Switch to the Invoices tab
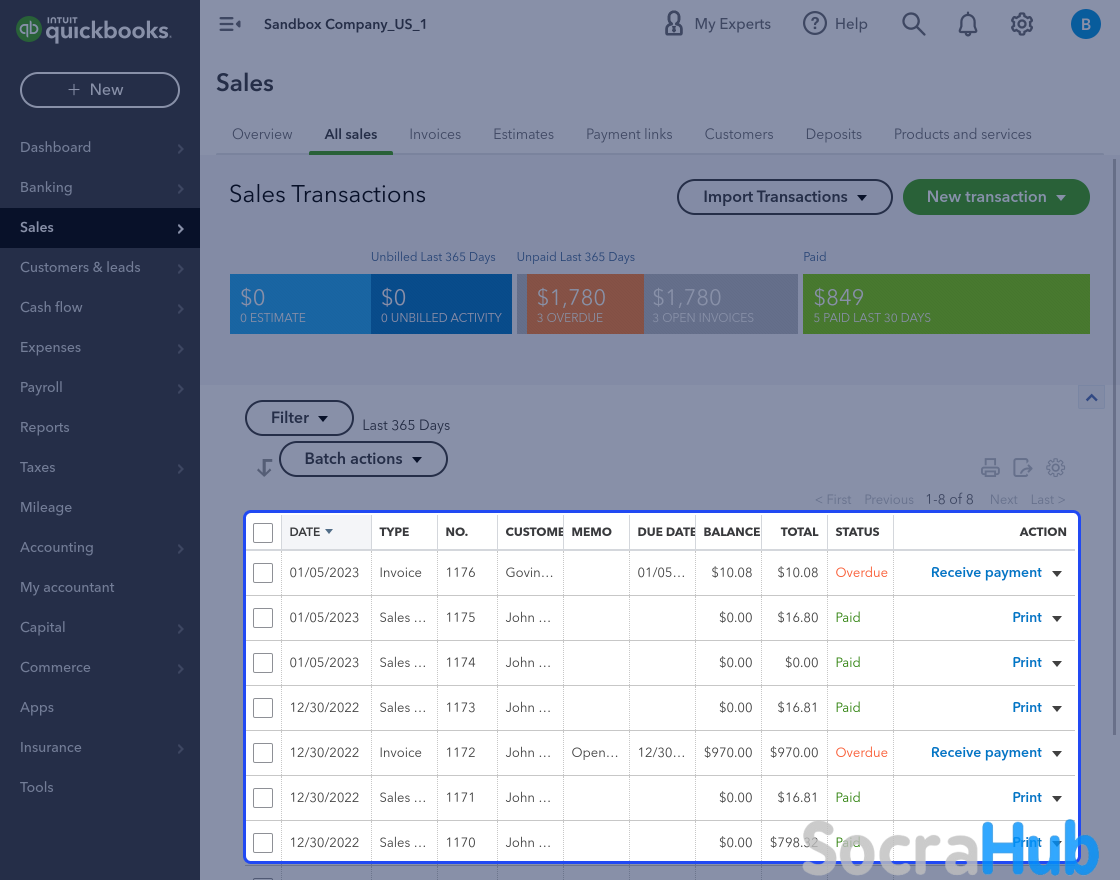Image resolution: width=1120 pixels, height=880 pixels. point(435,134)
